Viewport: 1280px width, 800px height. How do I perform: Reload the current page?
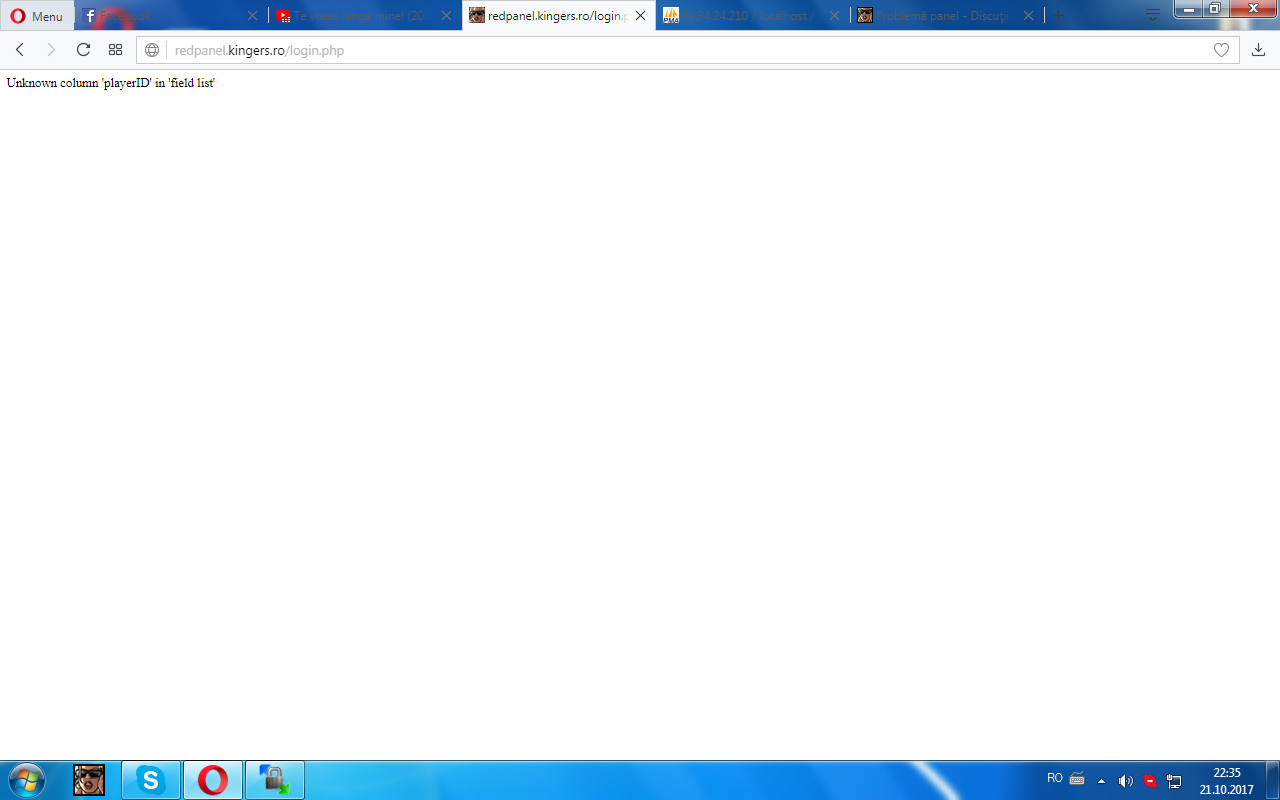point(83,50)
